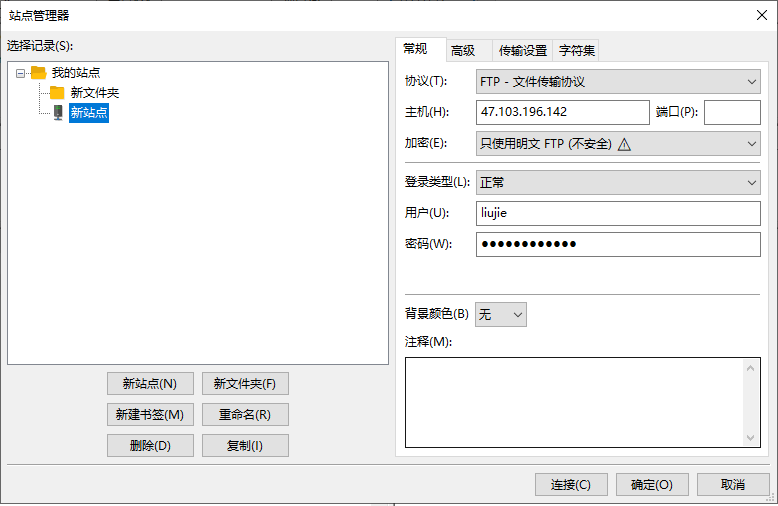Viewport: 778px width, 506px height.
Task: Click the 新文件夹(F) button
Action: [245, 383]
